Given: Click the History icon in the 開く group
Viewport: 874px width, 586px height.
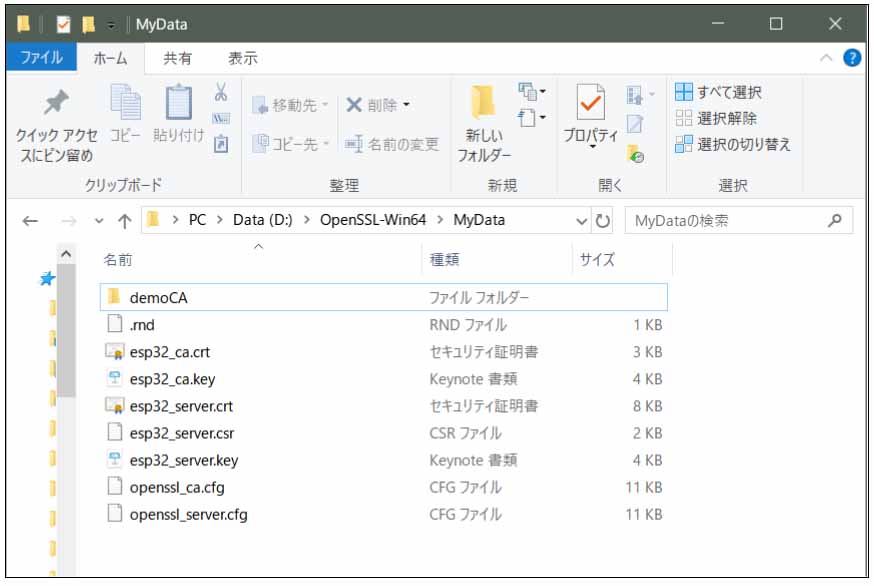Looking at the screenshot, I should pos(635,154).
